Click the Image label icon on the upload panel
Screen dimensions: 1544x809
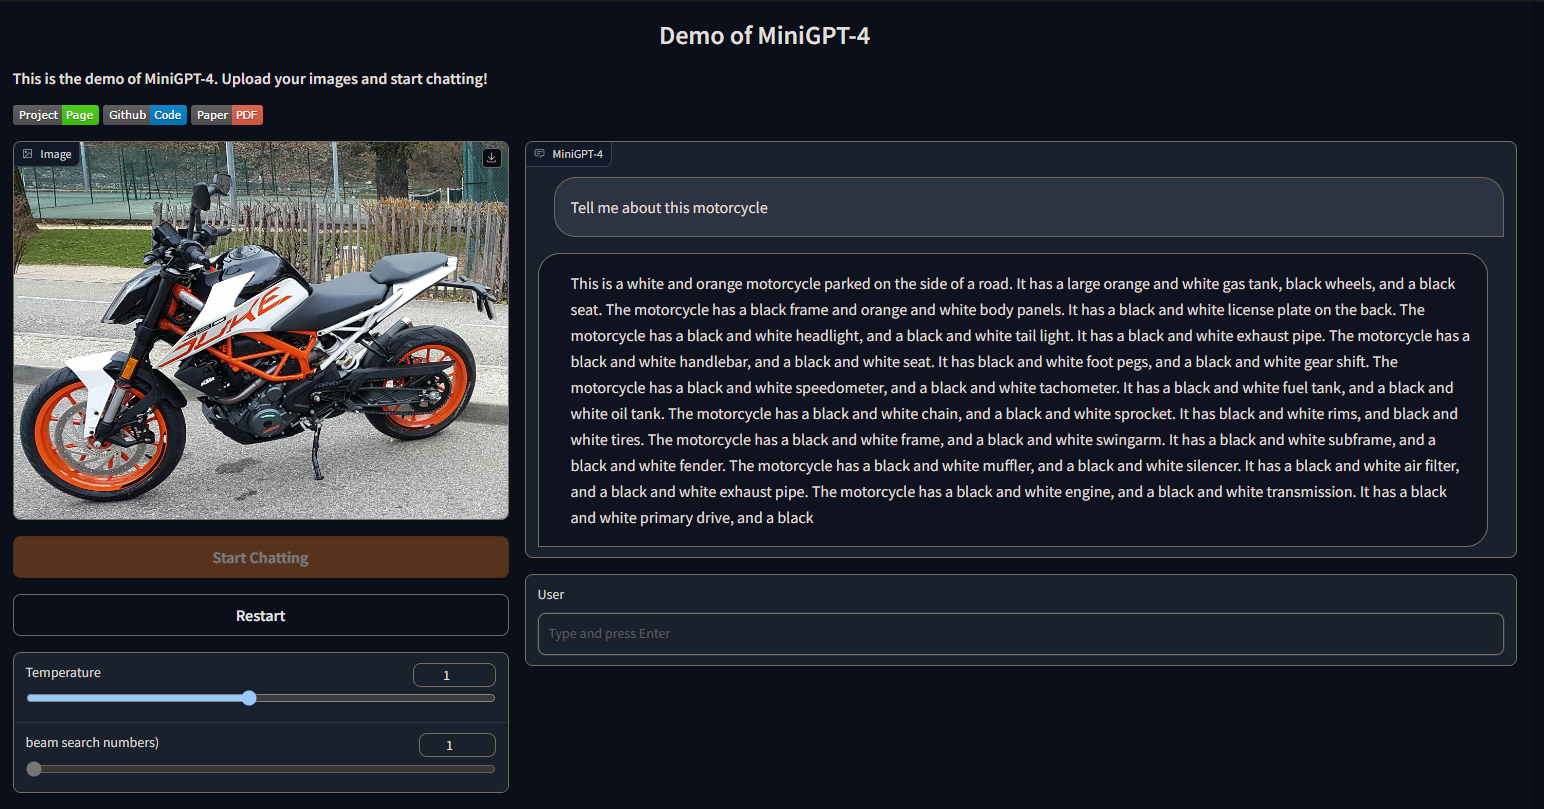(28, 154)
